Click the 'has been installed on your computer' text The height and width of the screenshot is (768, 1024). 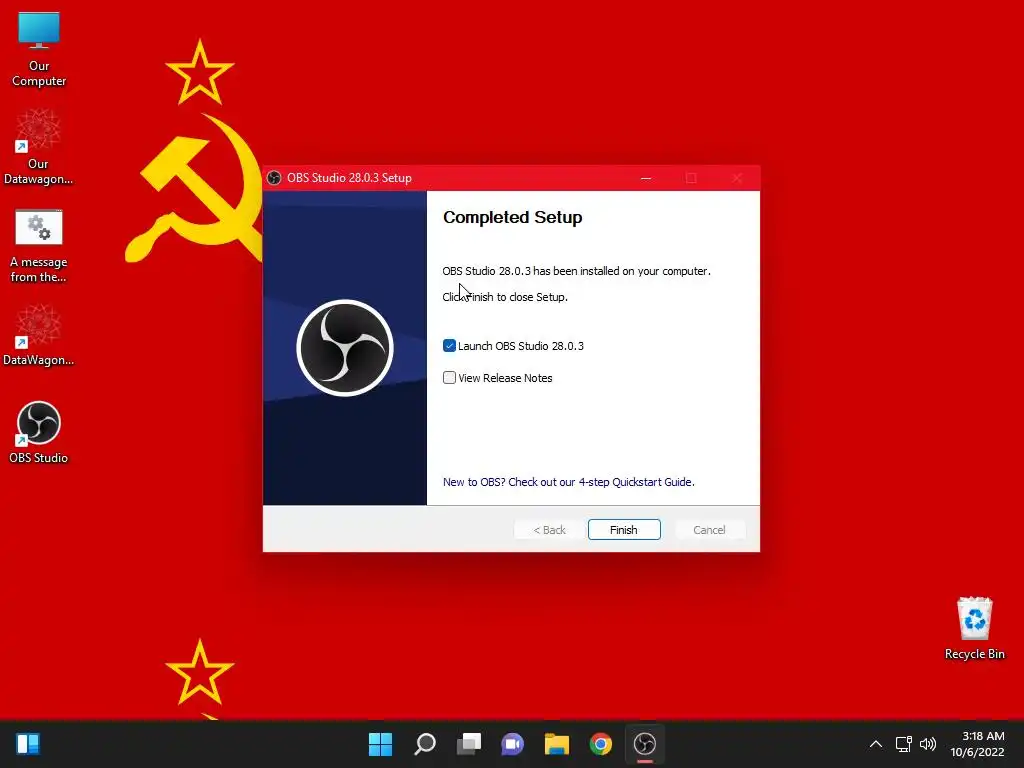(x=622, y=271)
